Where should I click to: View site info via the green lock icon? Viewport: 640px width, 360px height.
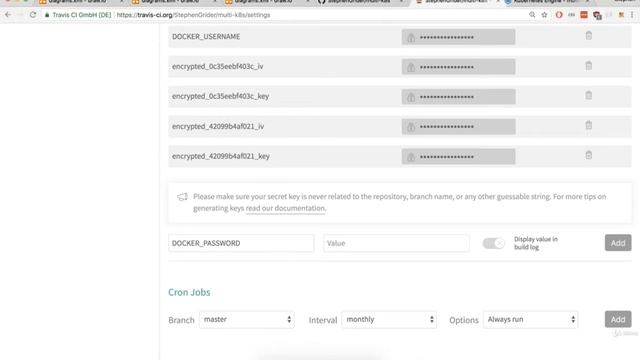coord(47,15)
